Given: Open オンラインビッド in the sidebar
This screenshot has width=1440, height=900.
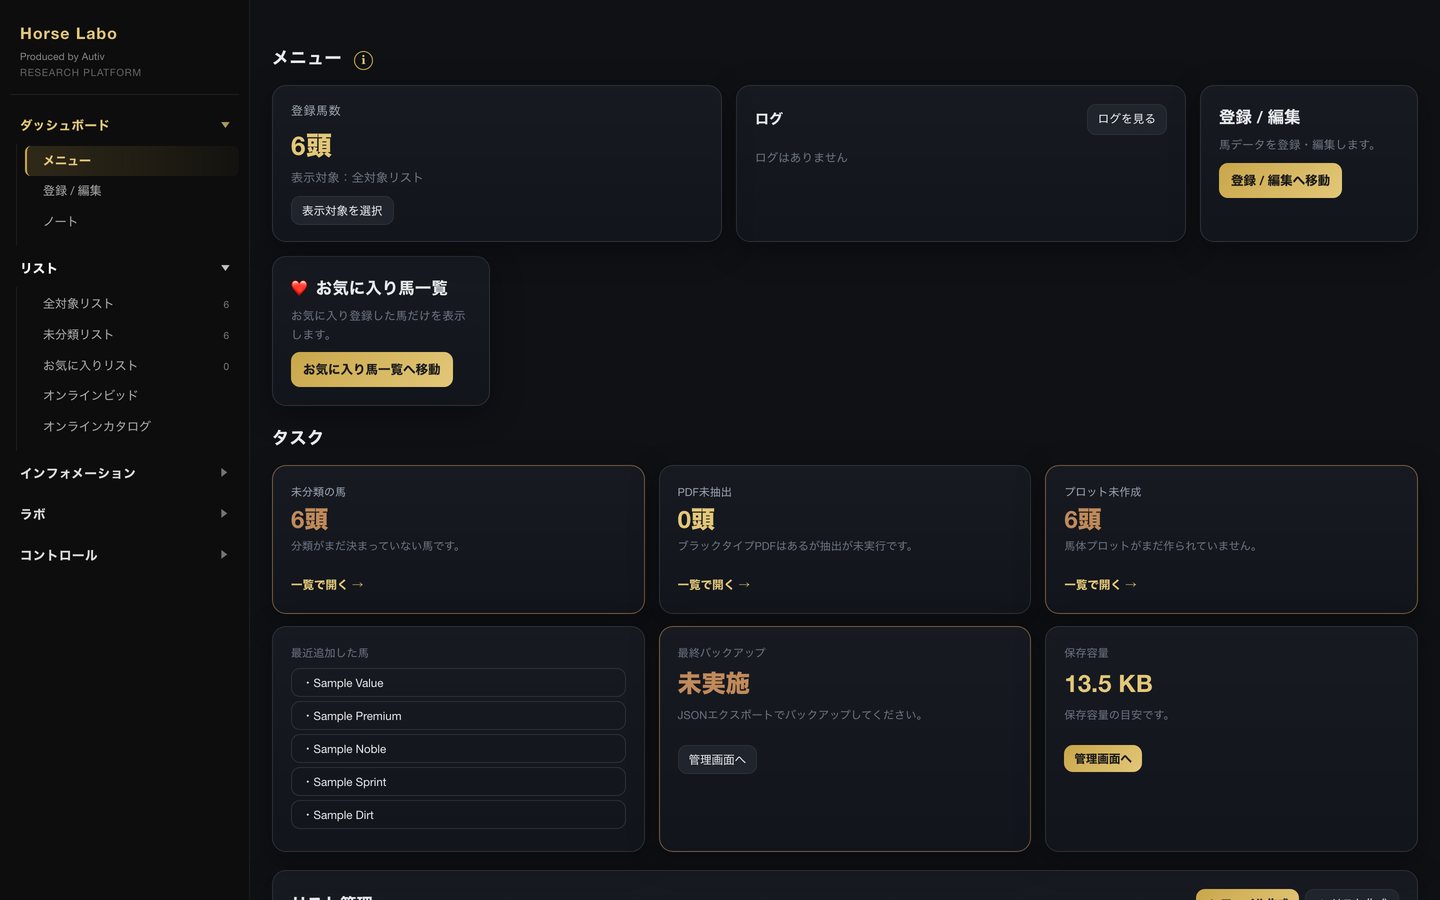Looking at the screenshot, I should (x=132, y=396).
